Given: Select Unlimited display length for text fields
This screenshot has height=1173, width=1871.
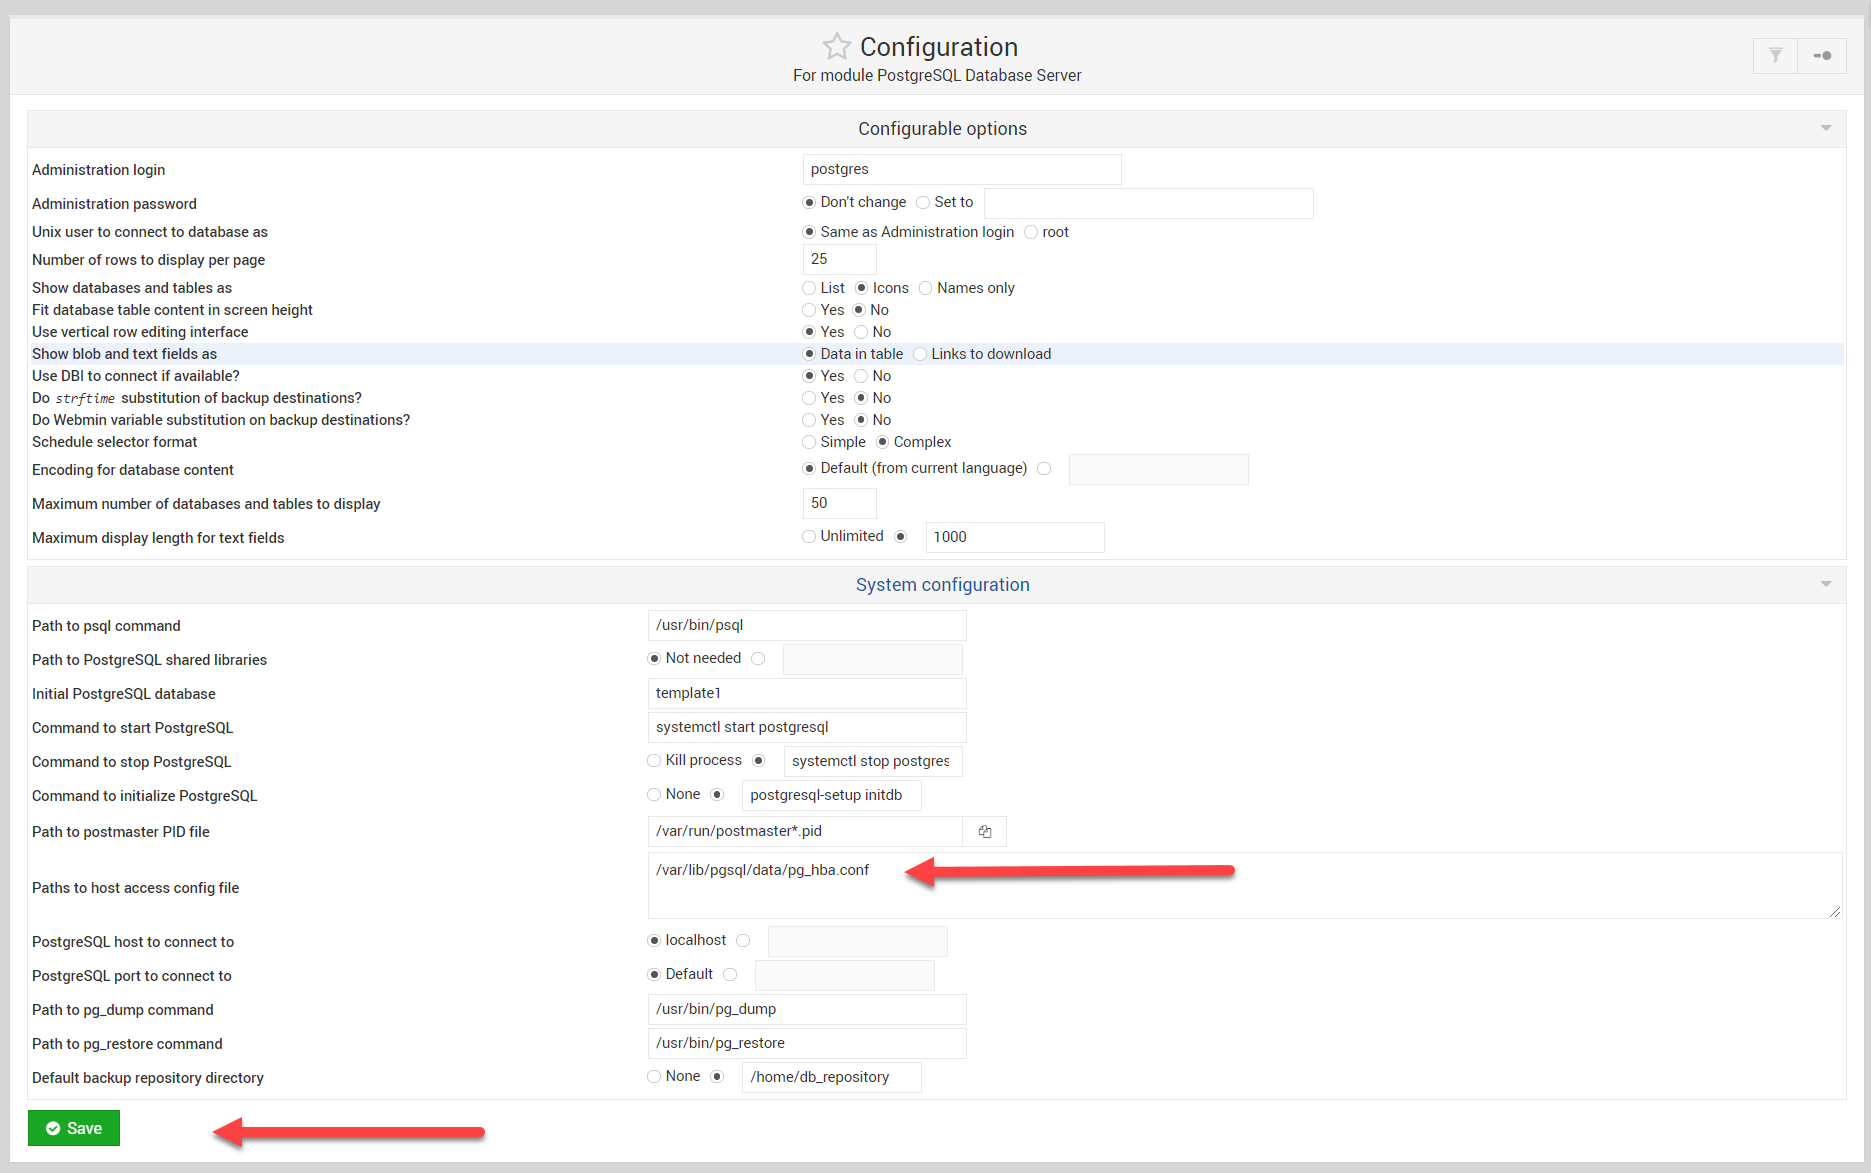Looking at the screenshot, I should 809,537.
